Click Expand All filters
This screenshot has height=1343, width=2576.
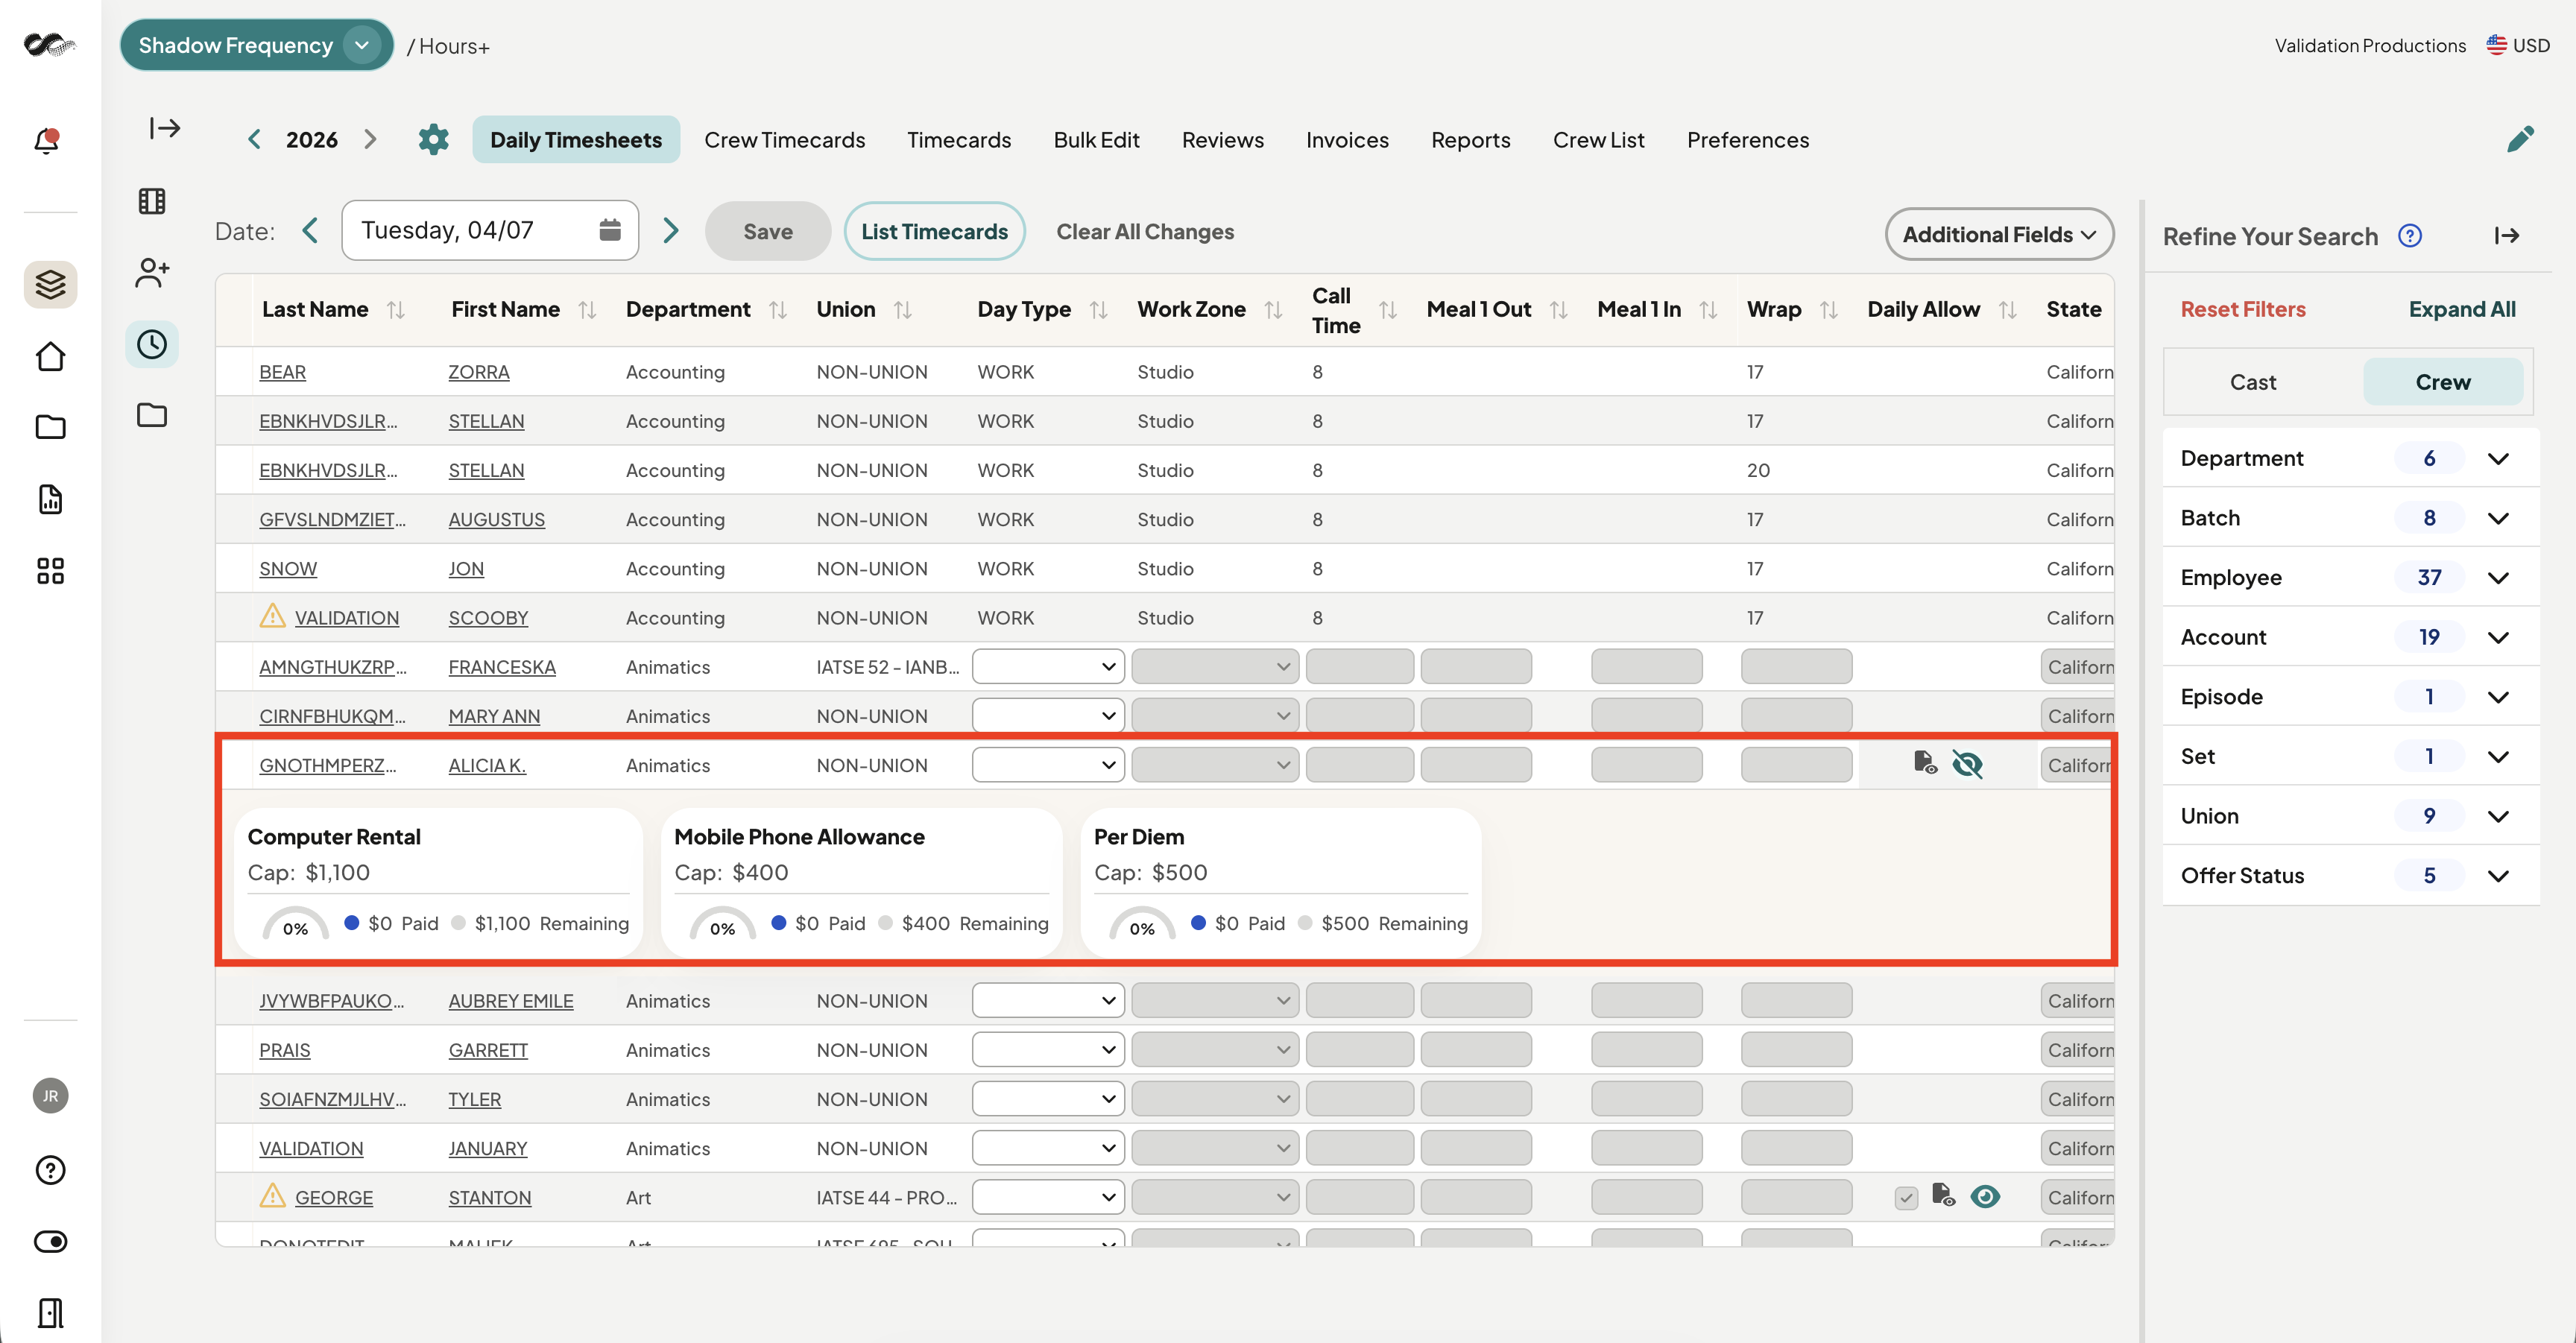pos(2462,309)
